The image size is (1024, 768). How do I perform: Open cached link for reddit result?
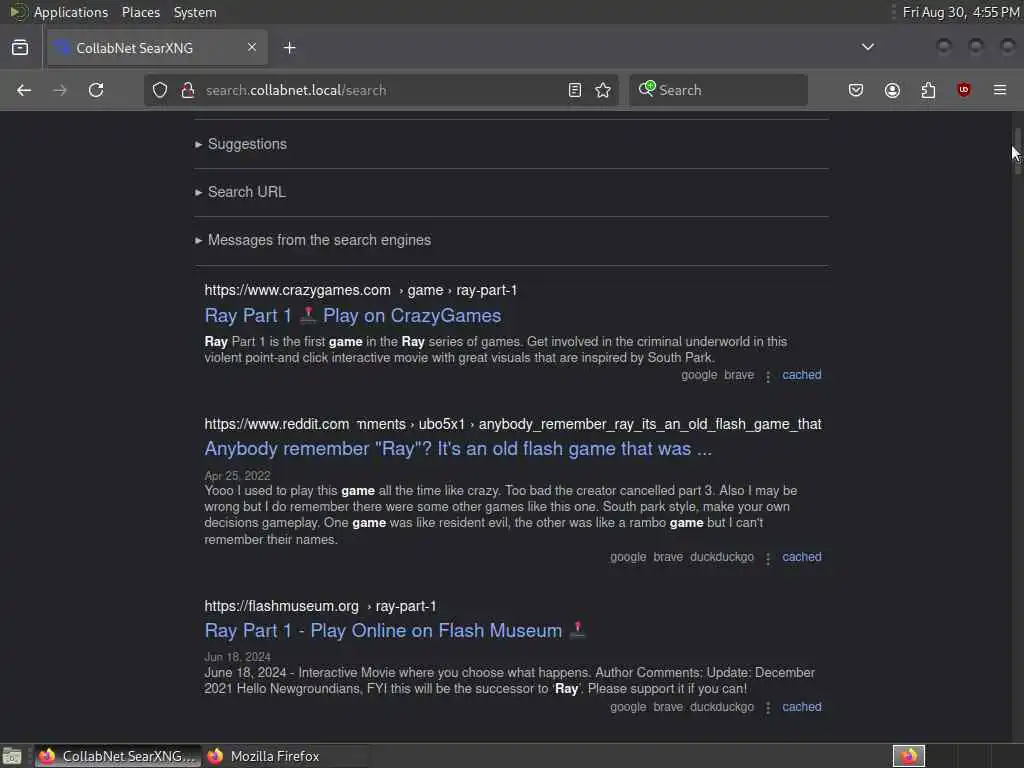(802, 557)
